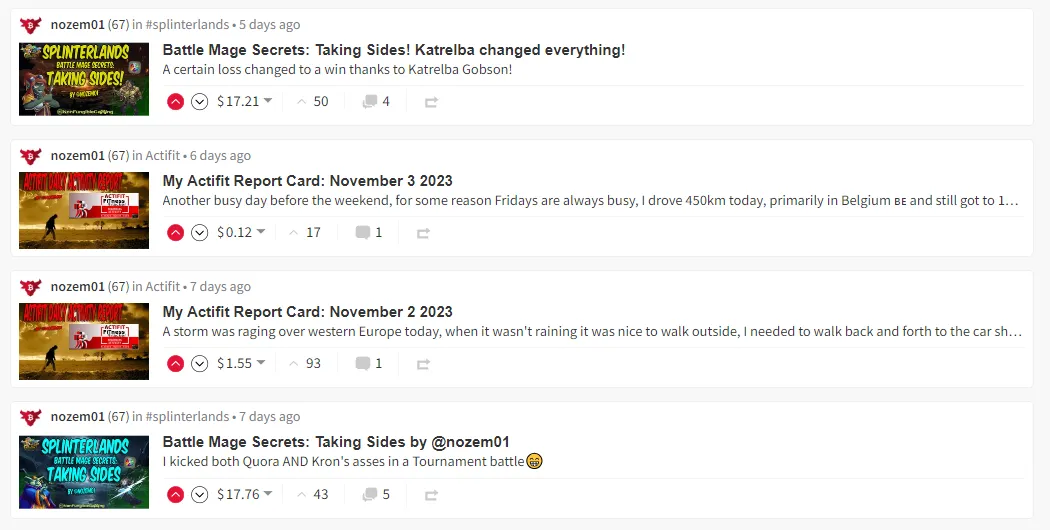
Task: Expand the $0.12 payout dropdown
Action: pos(241,232)
